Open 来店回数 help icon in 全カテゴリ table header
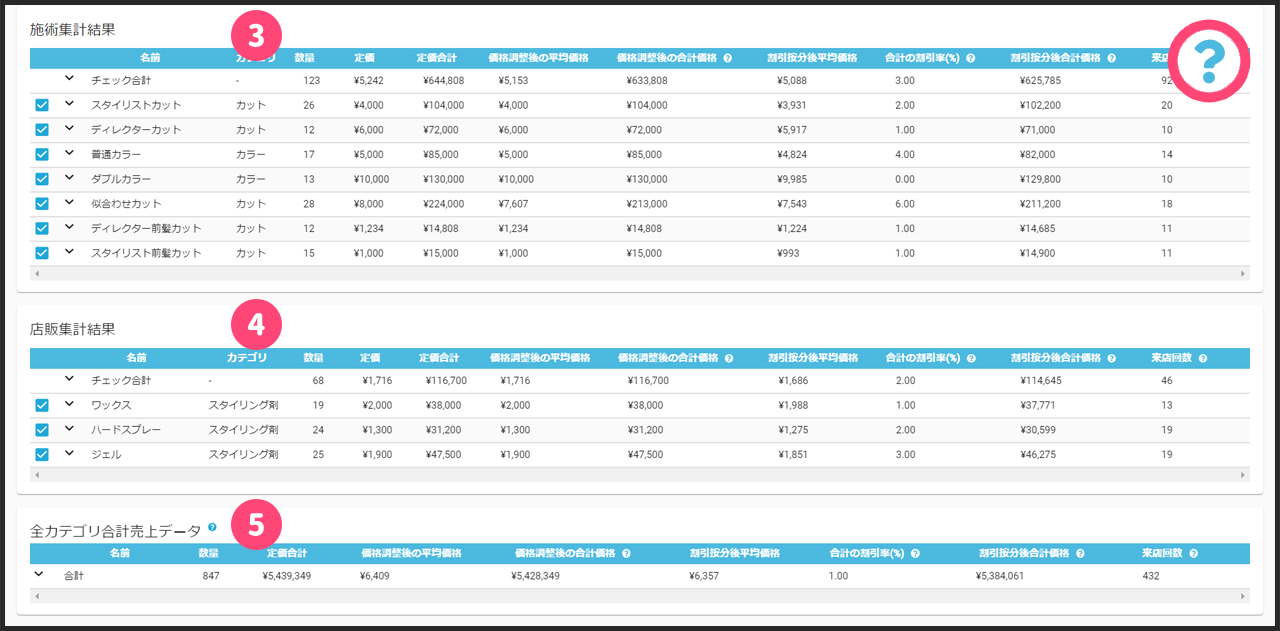This screenshot has width=1280, height=631. point(1193,553)
